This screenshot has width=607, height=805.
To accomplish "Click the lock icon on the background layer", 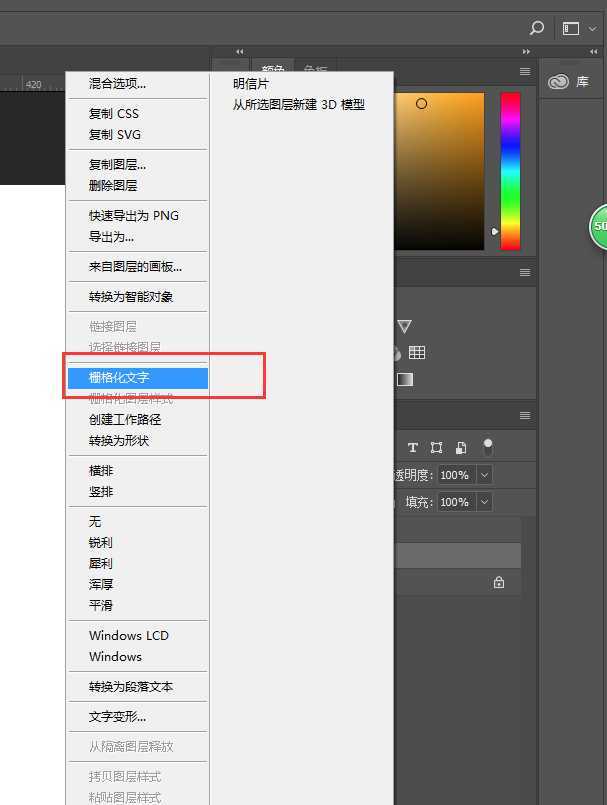I will pos(499,582).
